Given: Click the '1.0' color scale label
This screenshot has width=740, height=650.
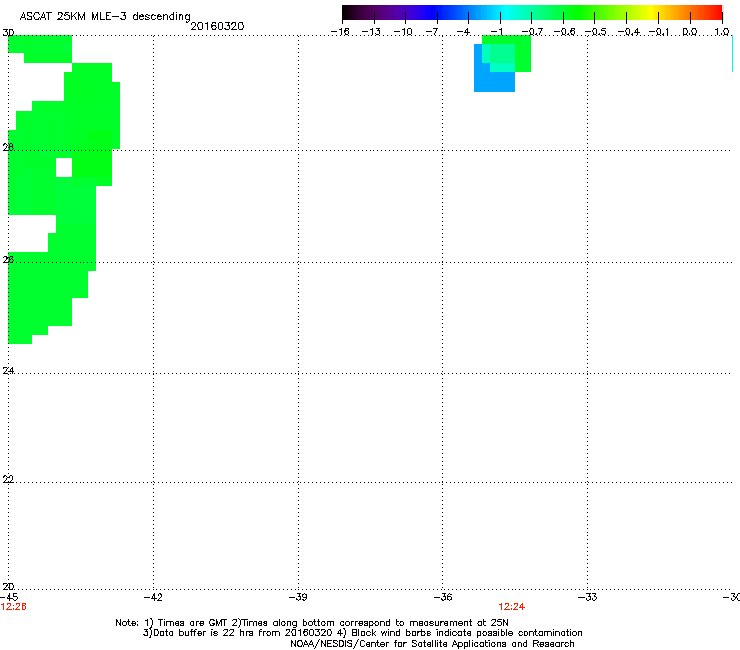Looking at the screenshot, I should click(722, 32).
